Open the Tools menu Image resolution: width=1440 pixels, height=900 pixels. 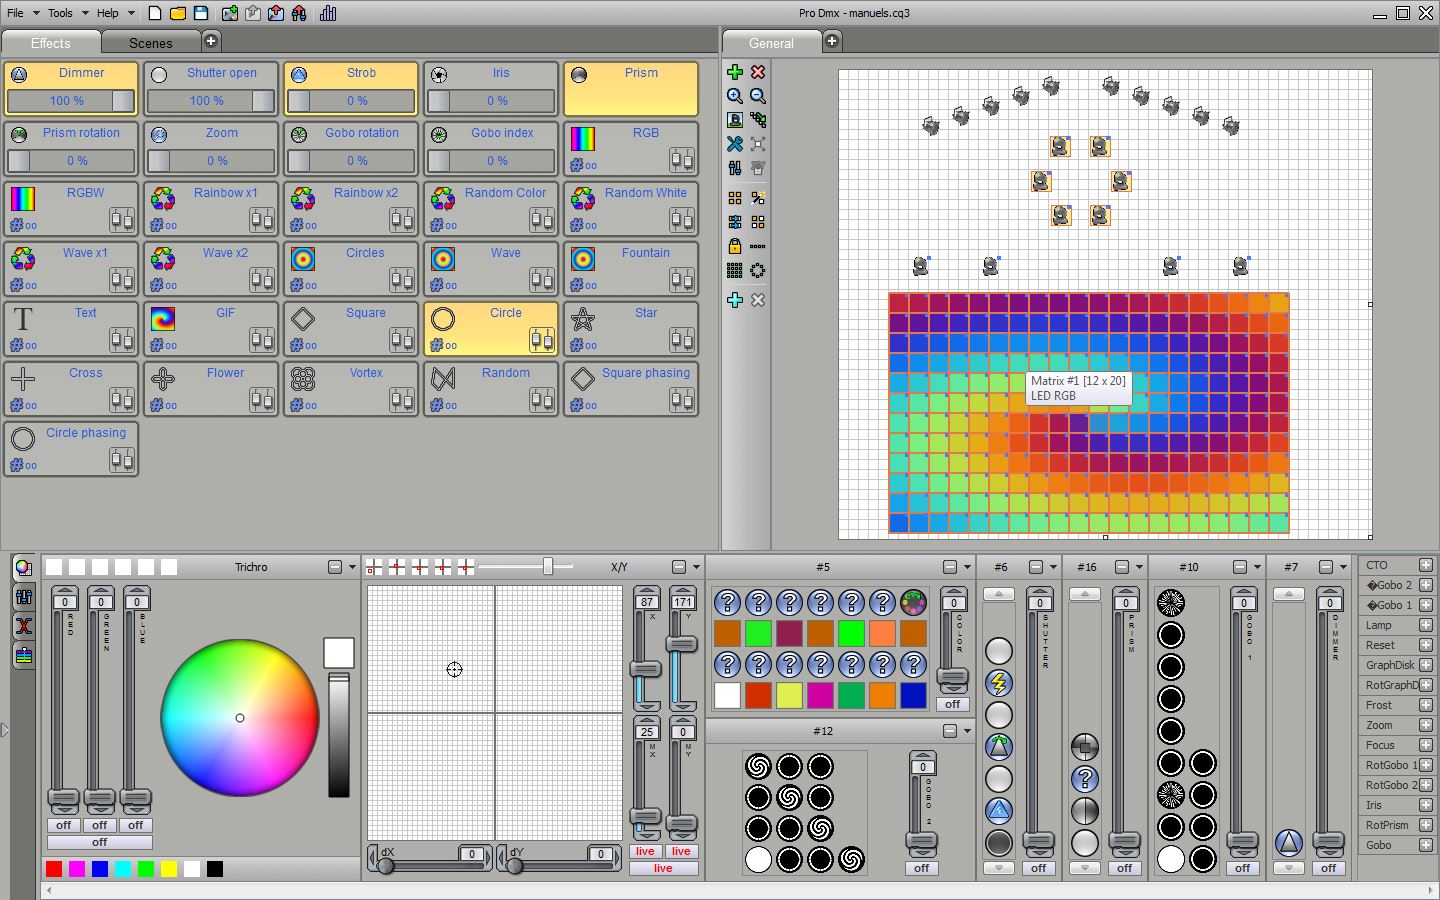60,13
